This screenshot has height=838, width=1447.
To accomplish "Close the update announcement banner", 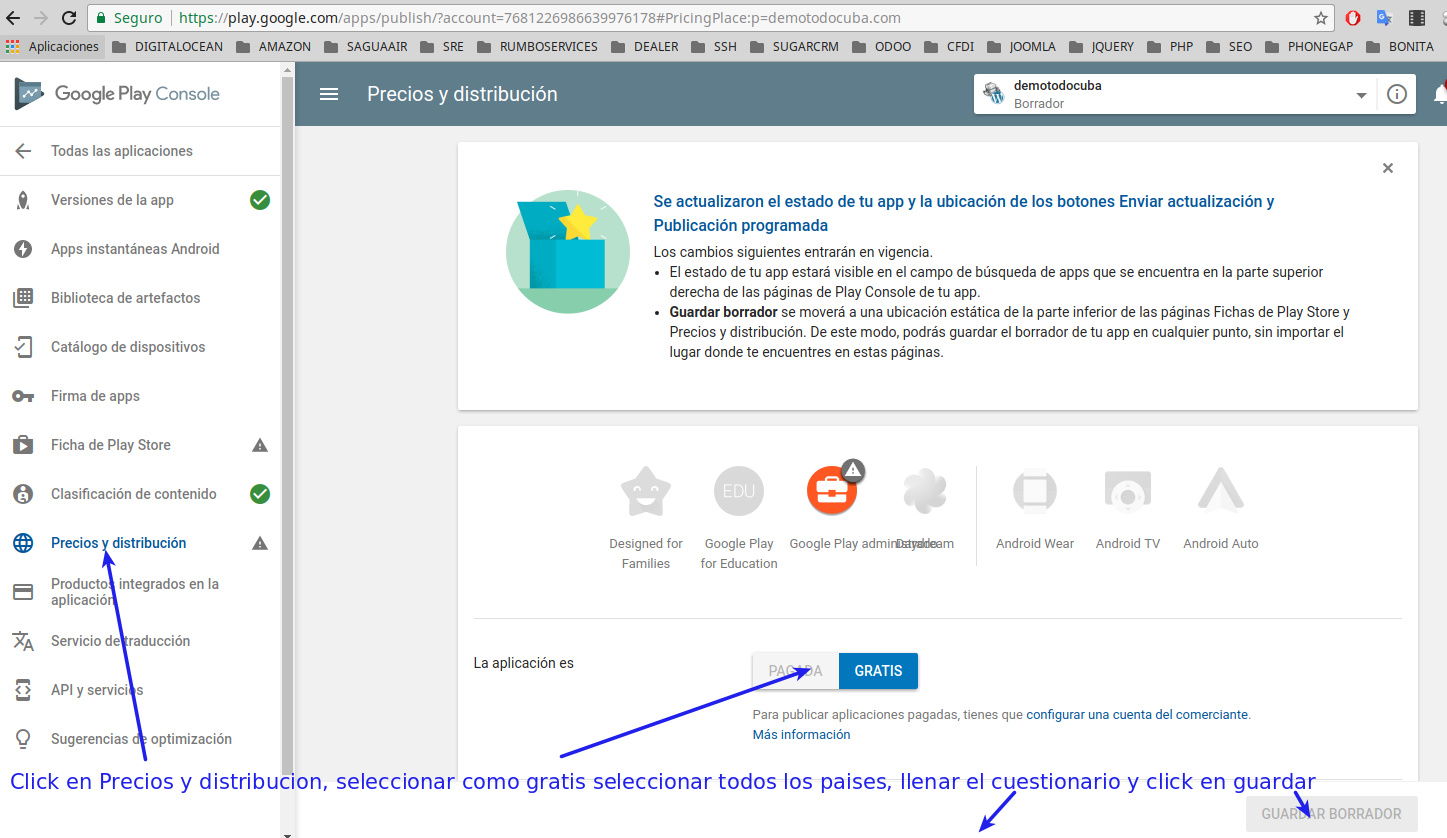I will click(x=1388, y=168).
